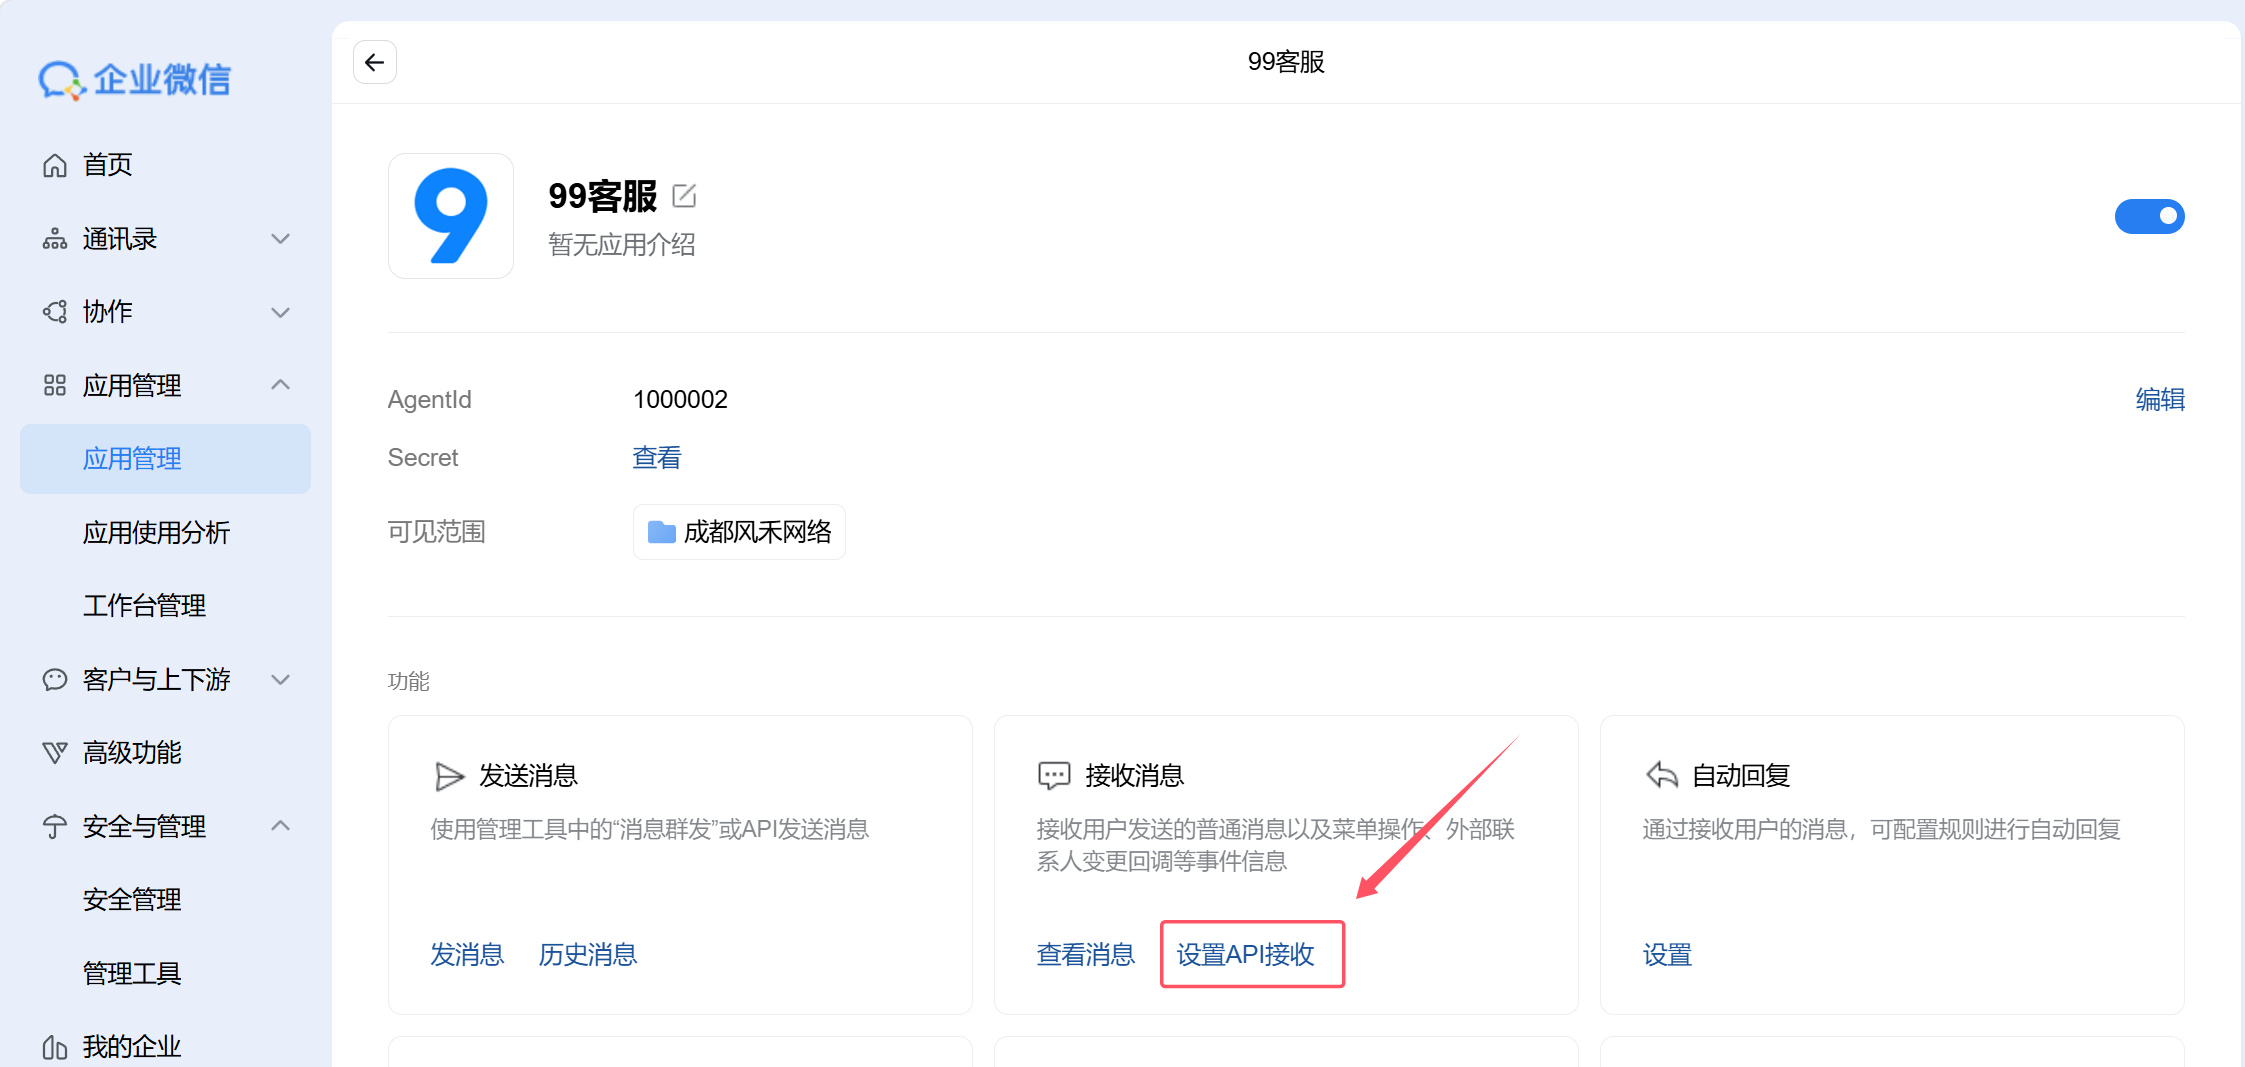2245x1067 pixels.
Task: Click the 发送消息 paper plane icon
Action: coord(450,776)
